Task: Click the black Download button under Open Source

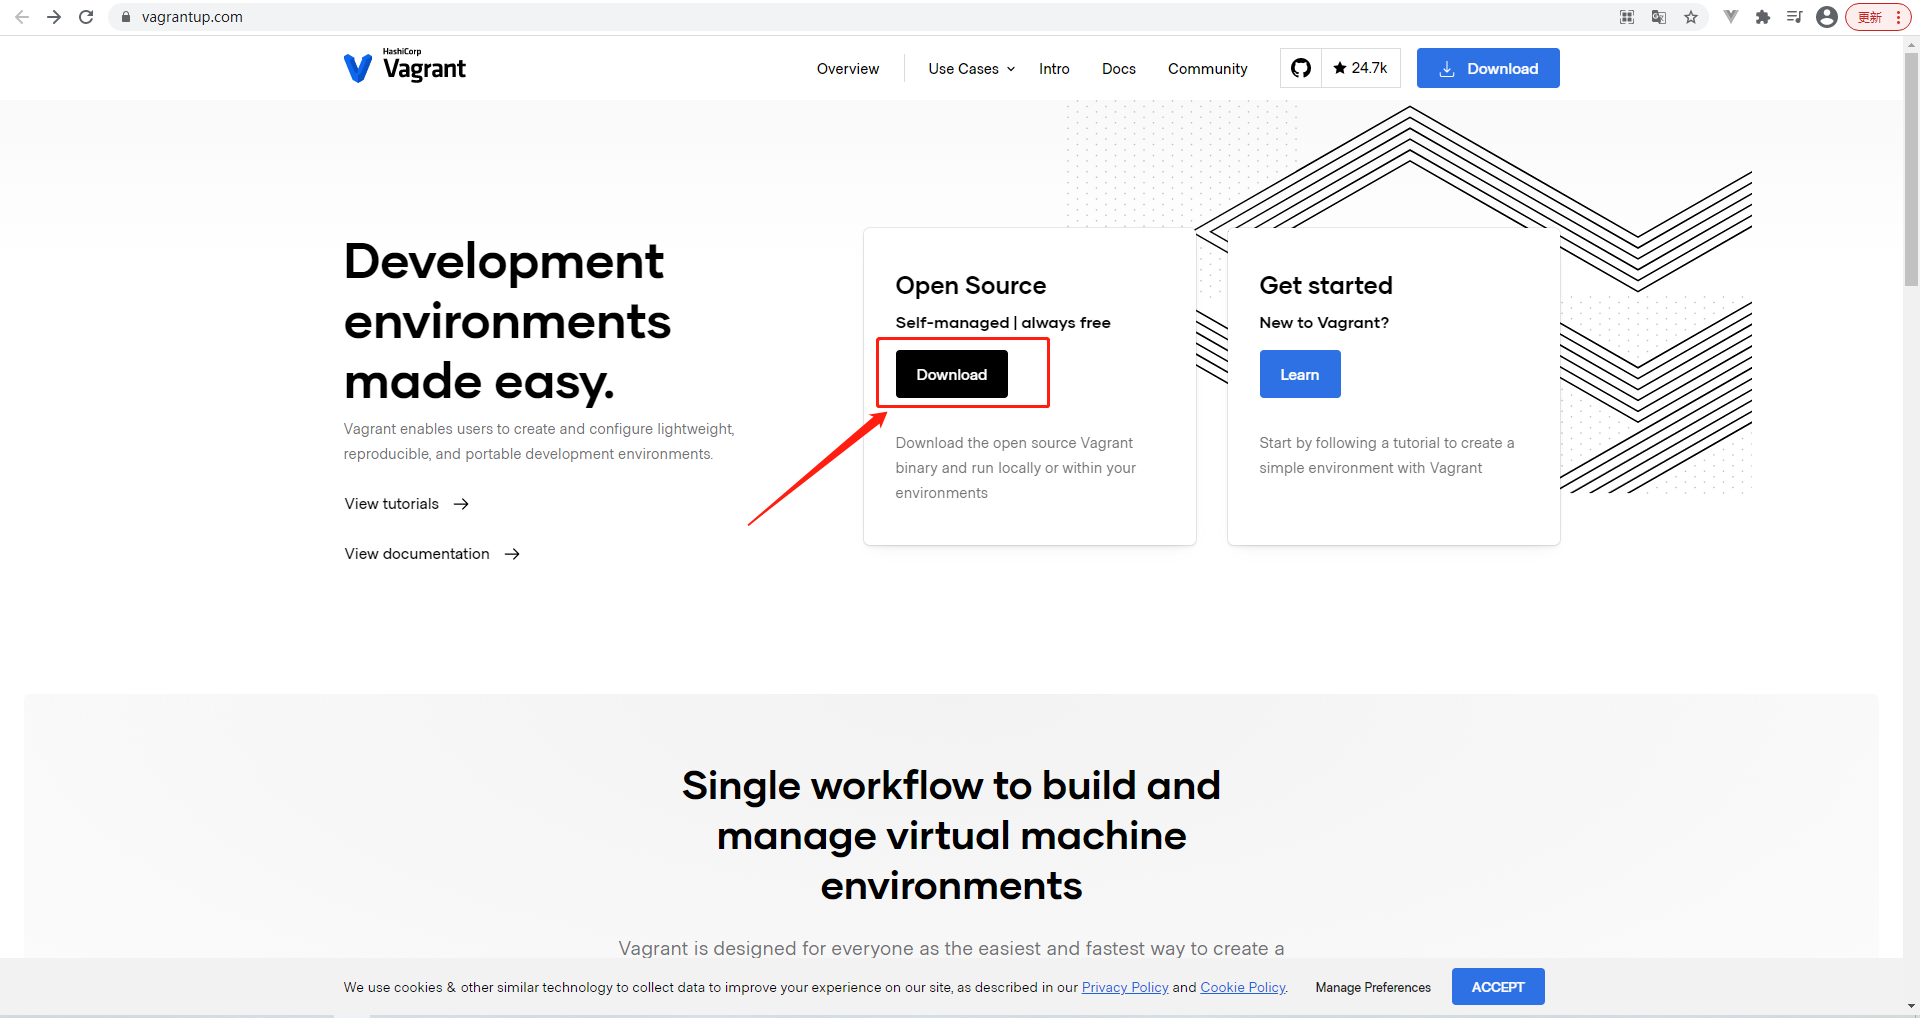Action: click(952, 374)
